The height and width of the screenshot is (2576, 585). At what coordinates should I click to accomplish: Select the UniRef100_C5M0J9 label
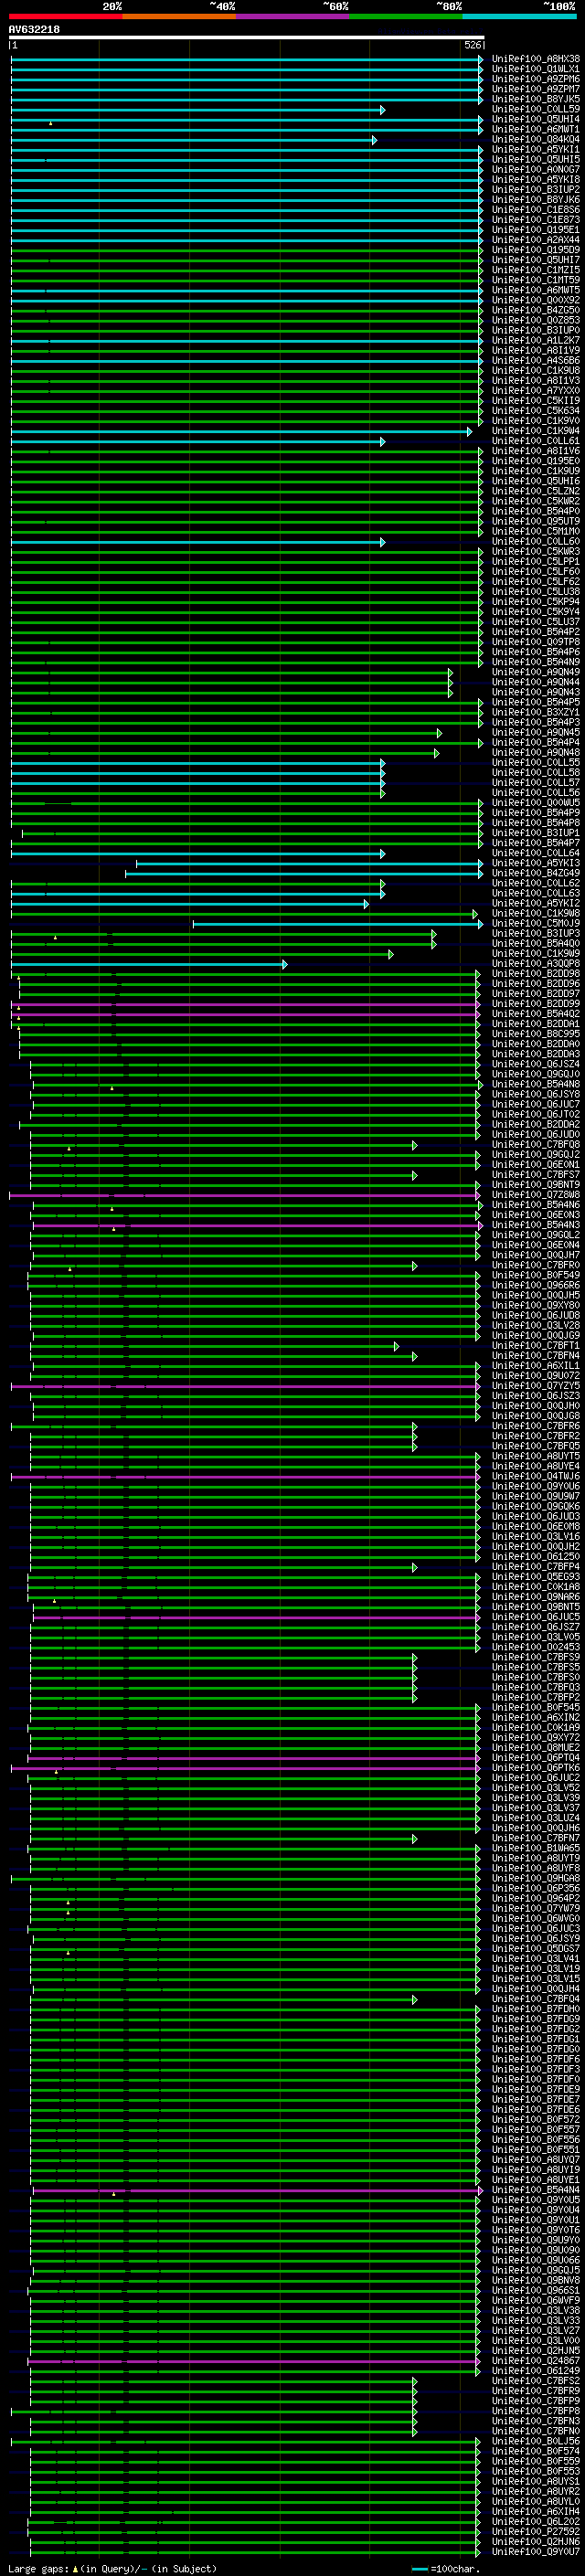[535, 925]
